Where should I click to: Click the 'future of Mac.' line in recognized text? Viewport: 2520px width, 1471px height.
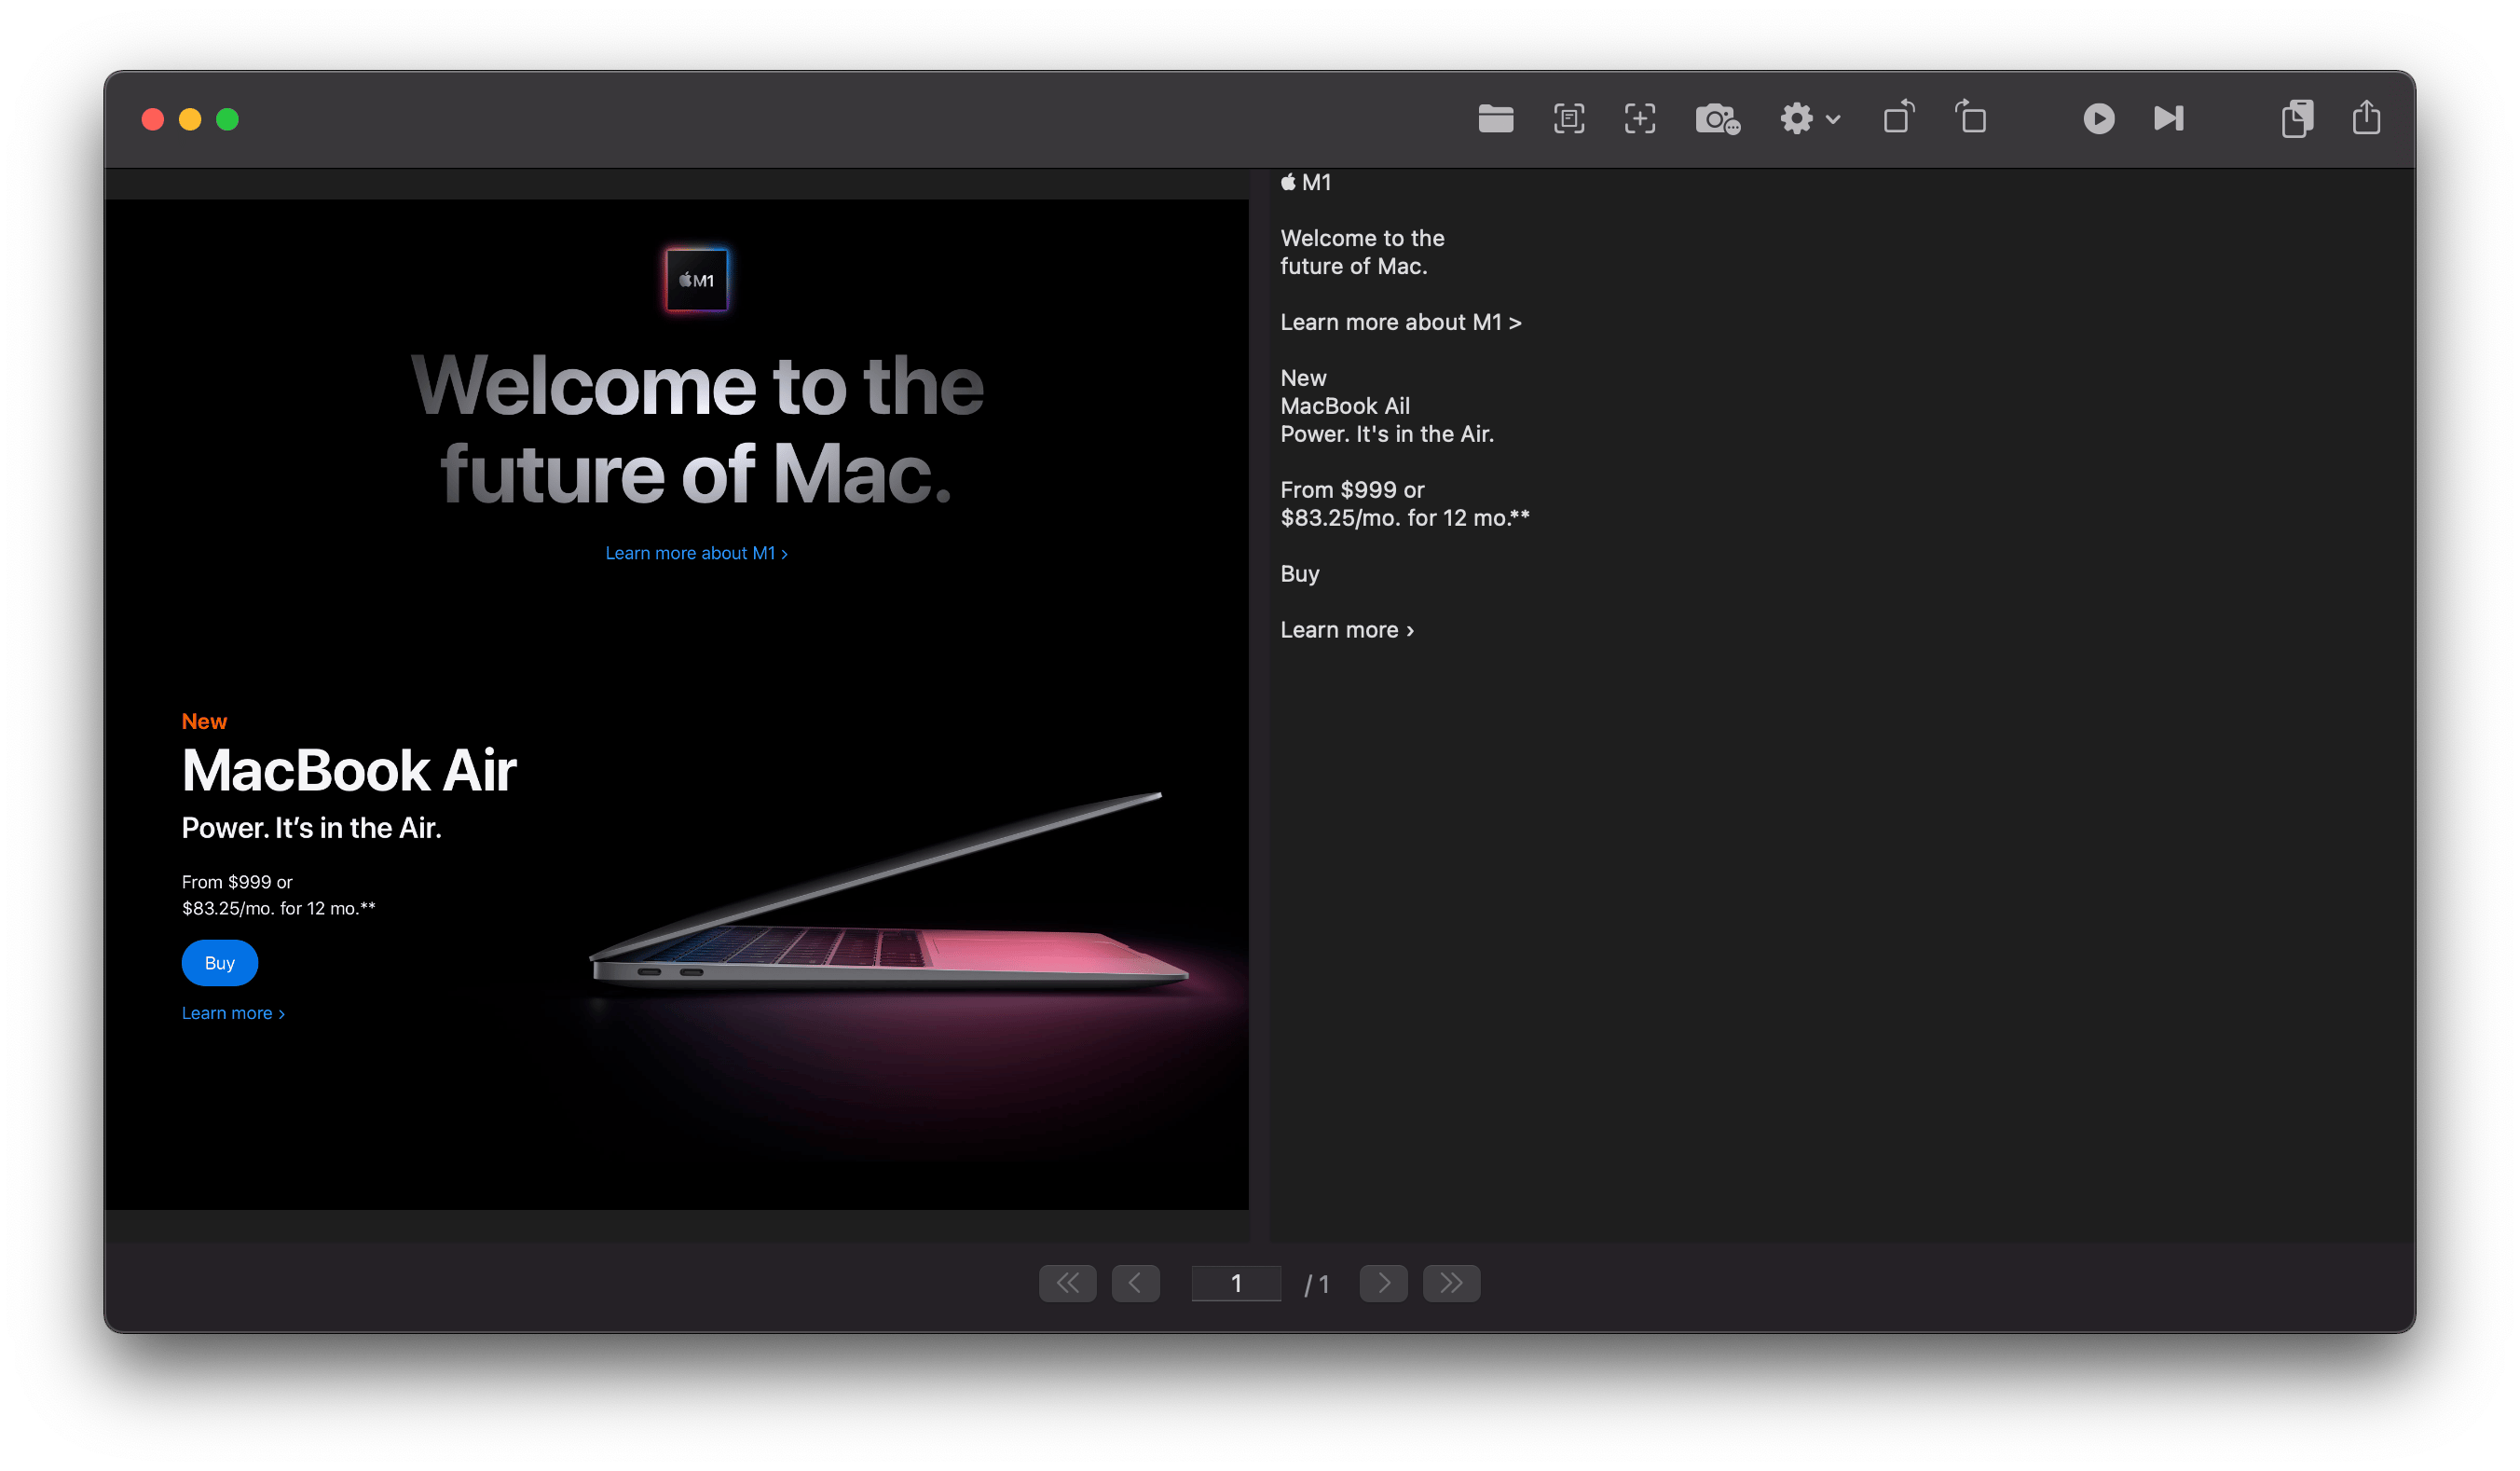1354,266
